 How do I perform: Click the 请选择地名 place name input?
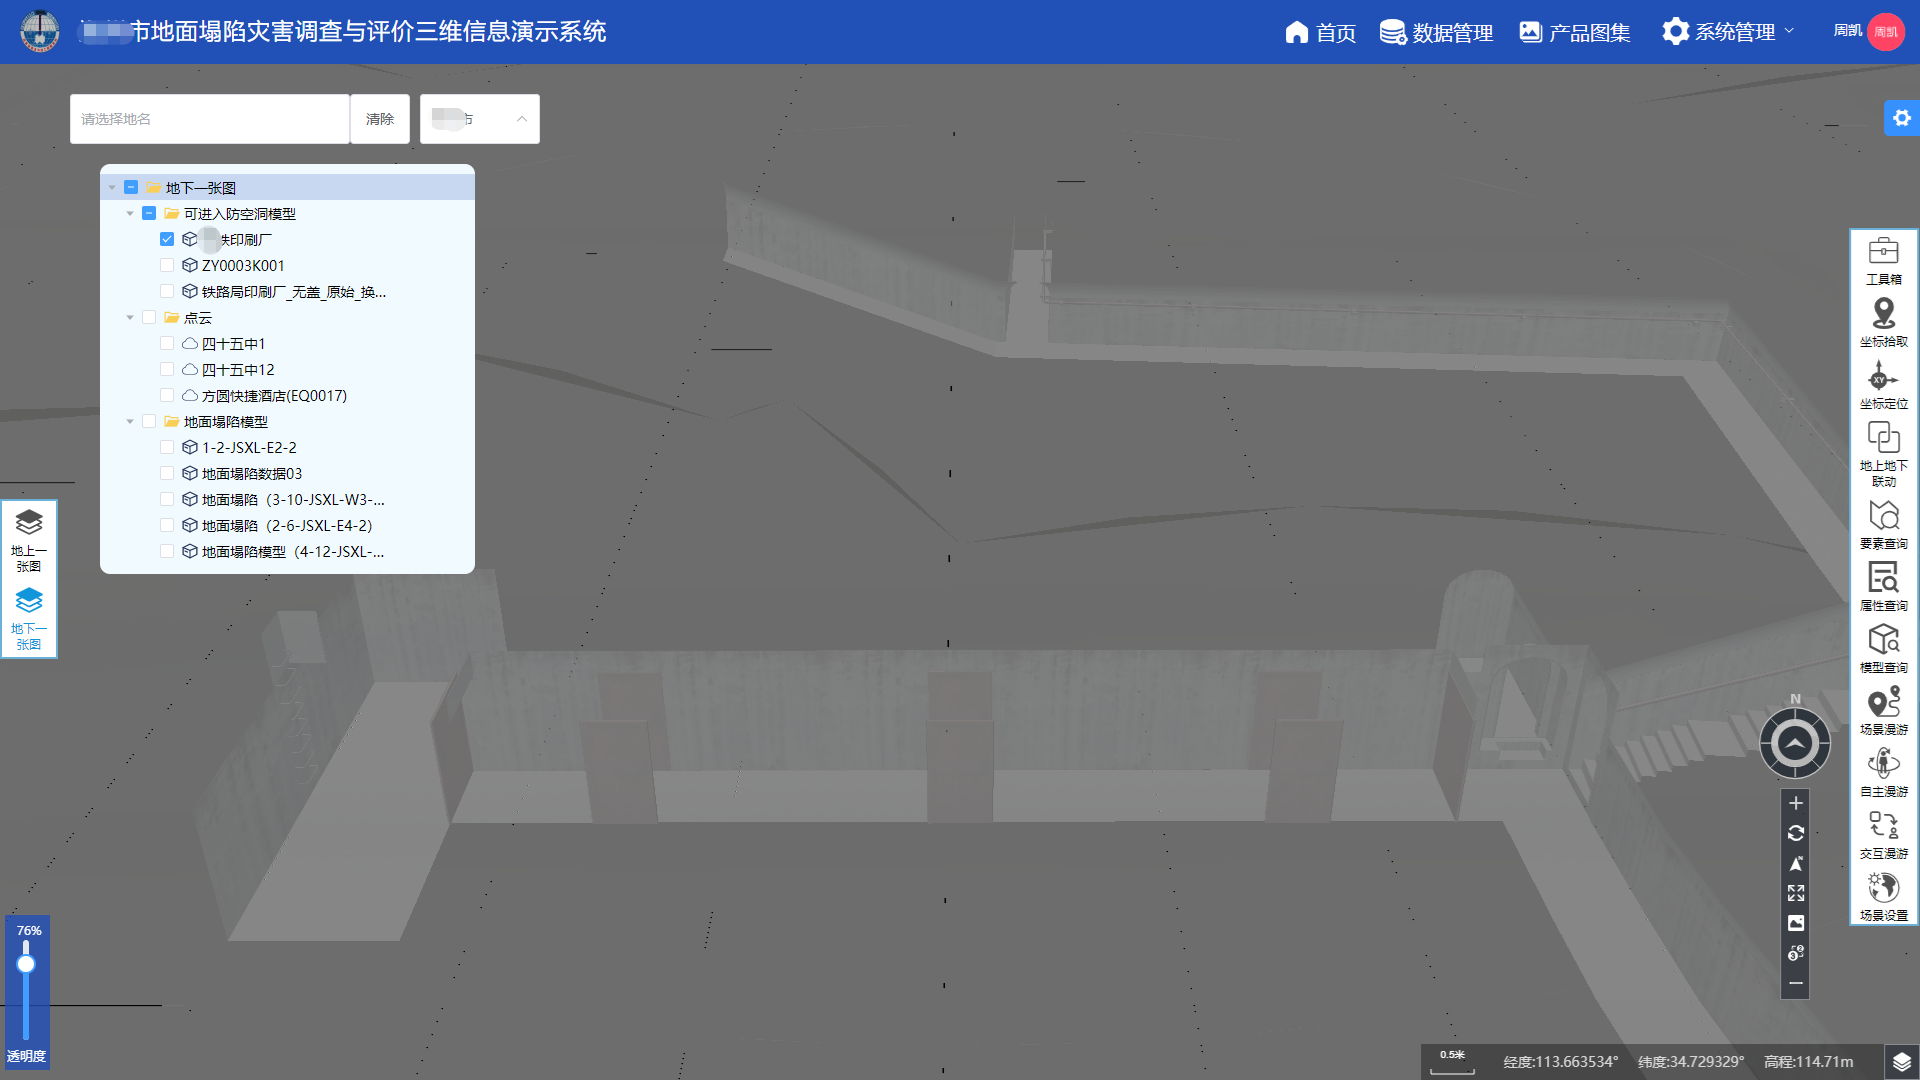[210, 119]
